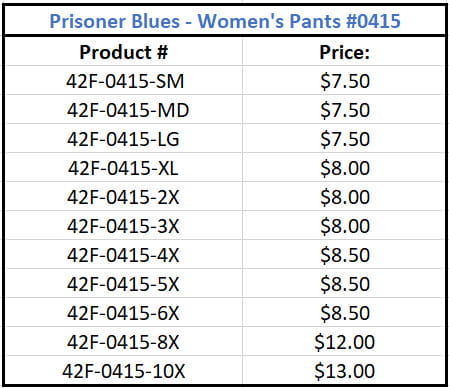
Task: Click product cell 42F-0415-SM
Action: pyautogui.click(x=125, y=81)
